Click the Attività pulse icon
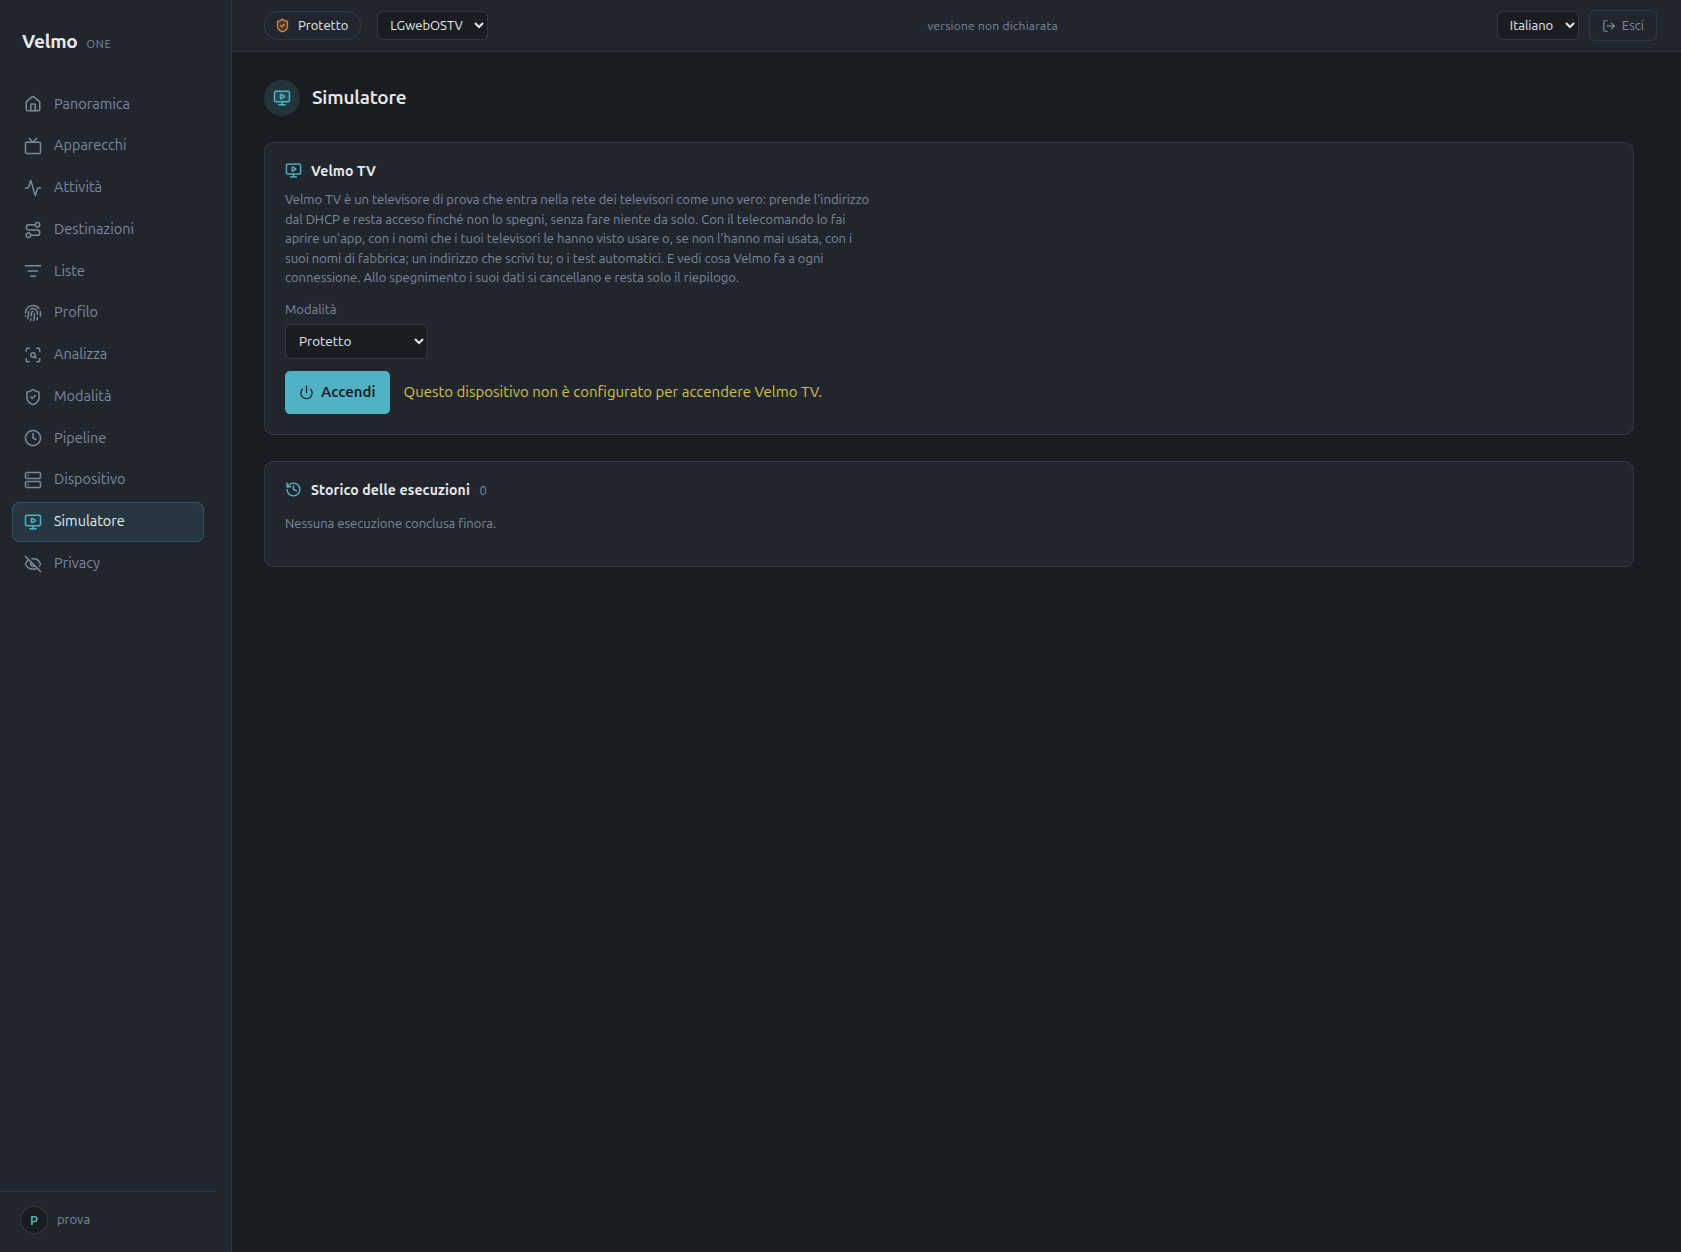1681x1252 pixels. point(33,188)
